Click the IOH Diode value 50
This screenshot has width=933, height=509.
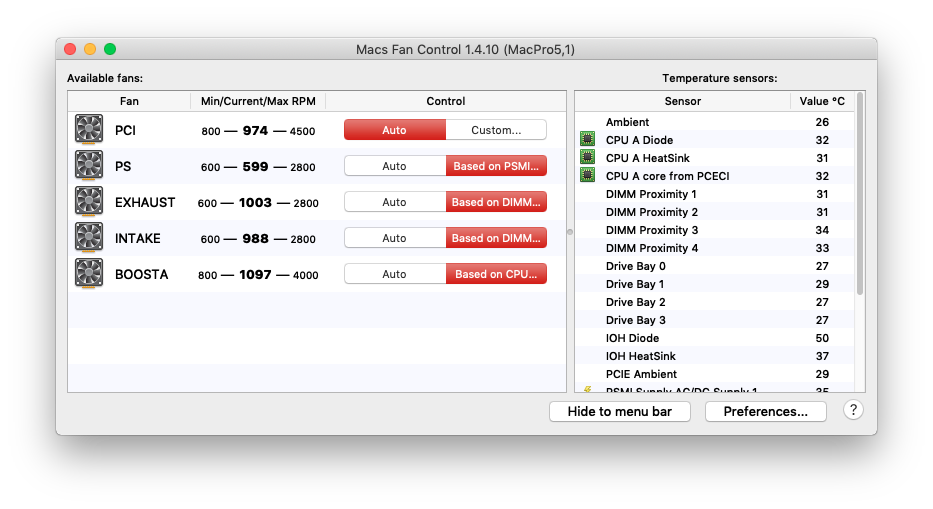click(822, 338)
